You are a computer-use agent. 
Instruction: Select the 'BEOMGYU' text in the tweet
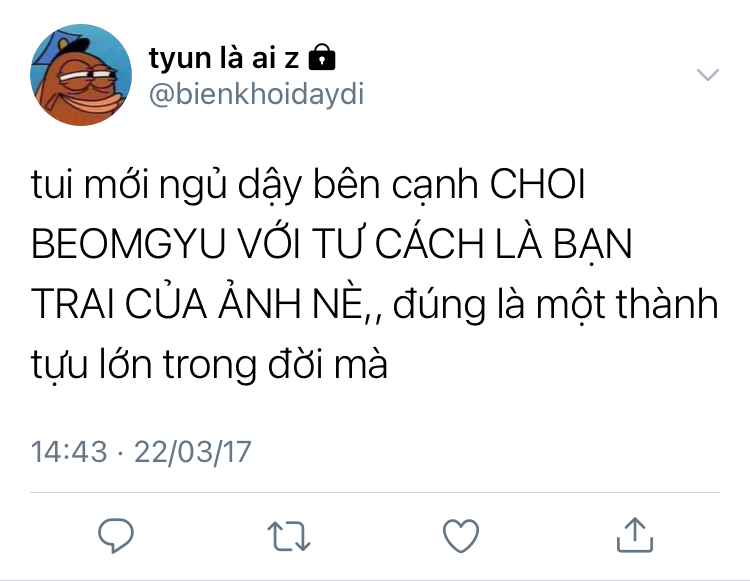pyautogui.click(x=128, y=244)
